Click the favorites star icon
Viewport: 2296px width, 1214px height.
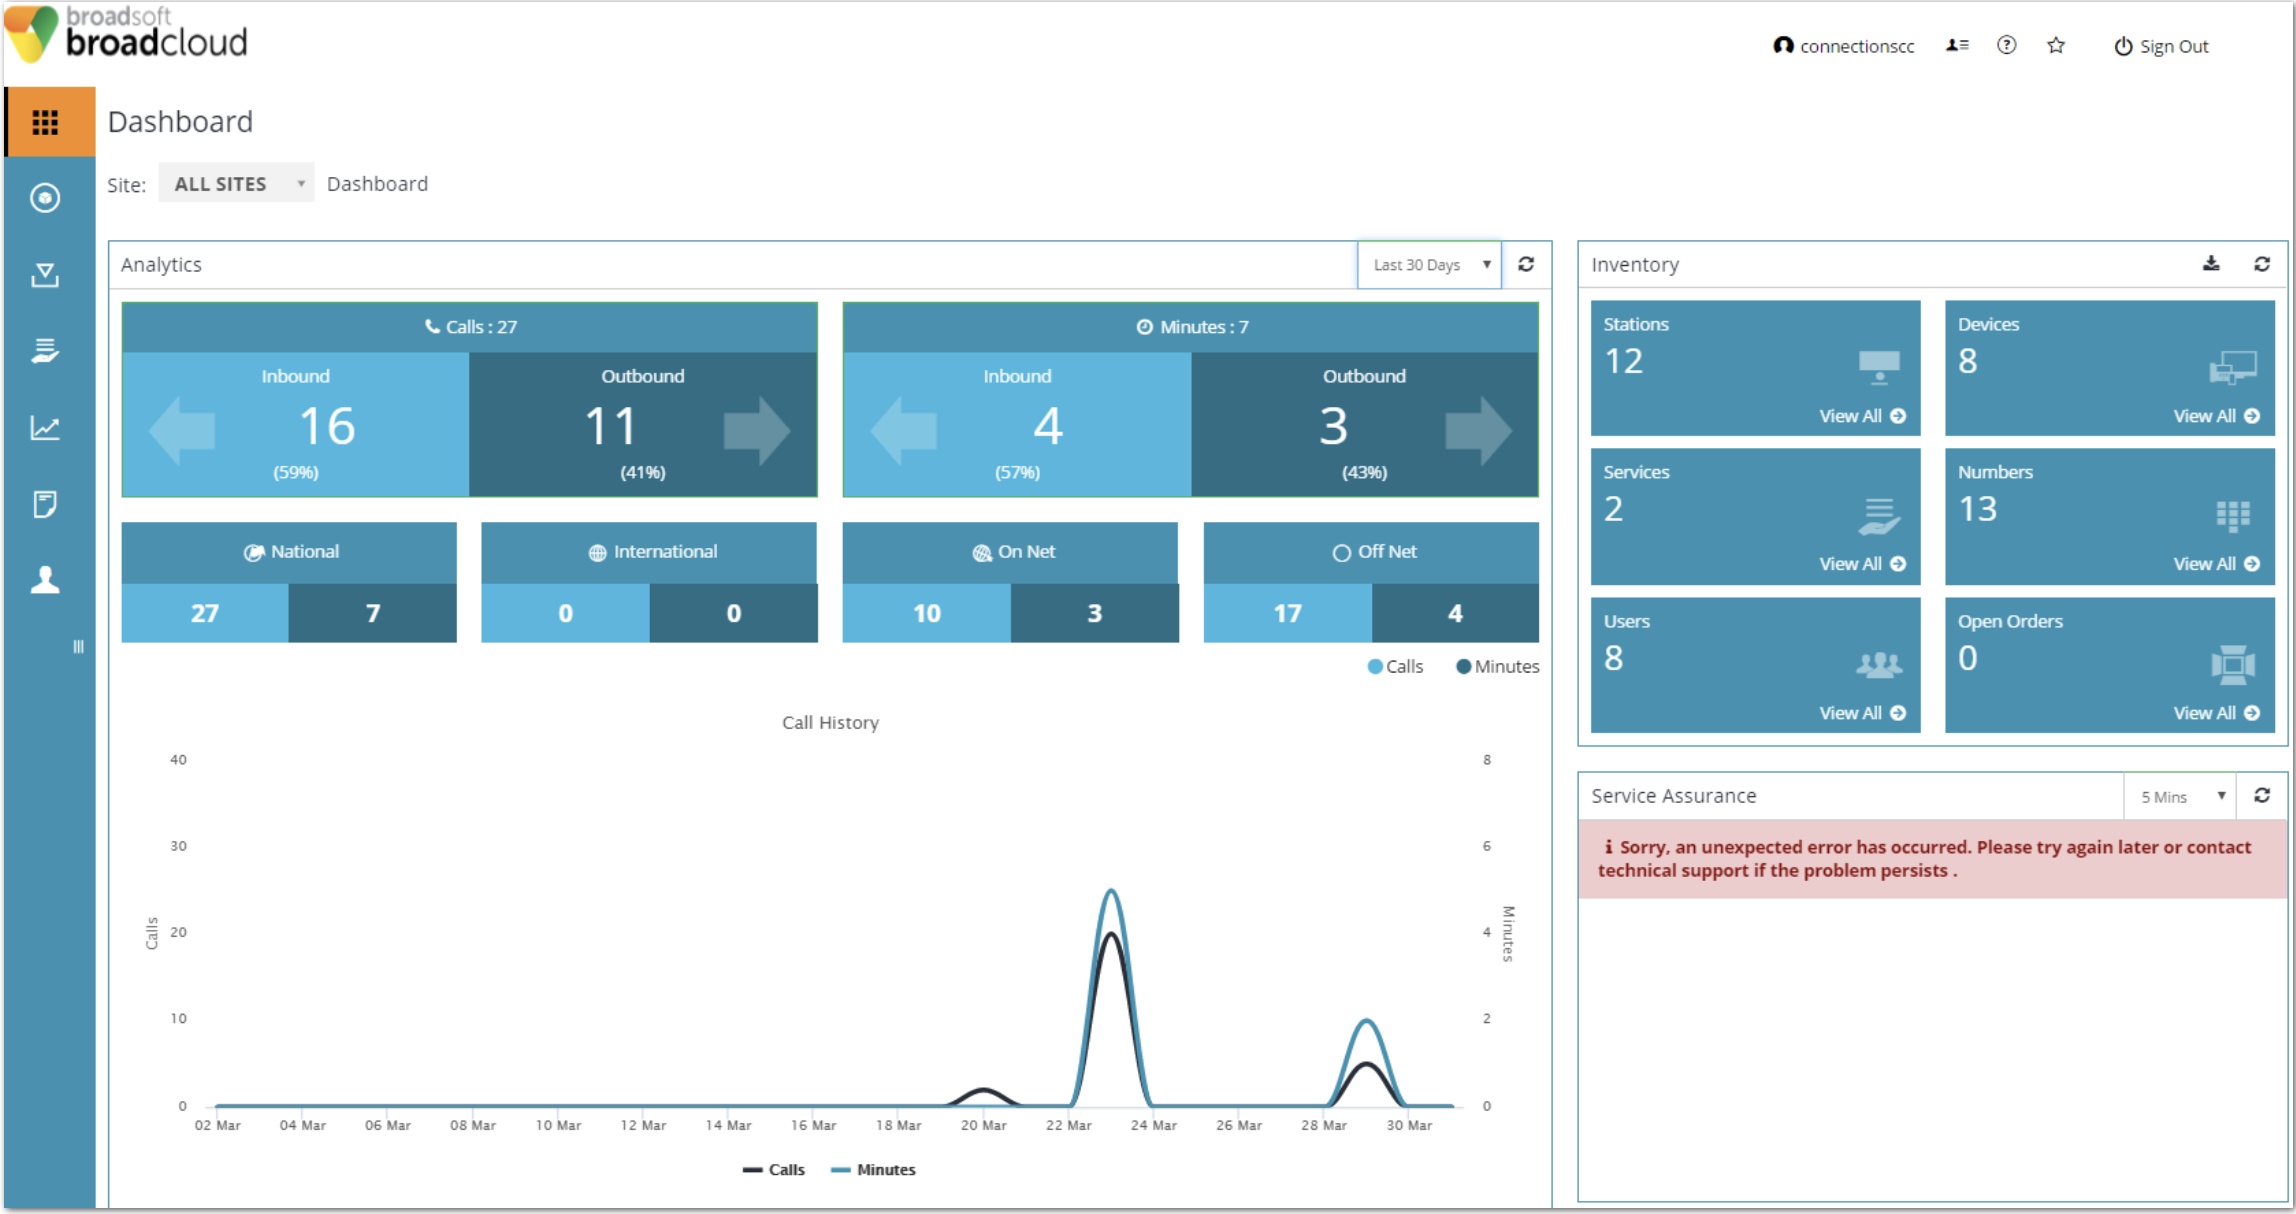pos(2056,45)
